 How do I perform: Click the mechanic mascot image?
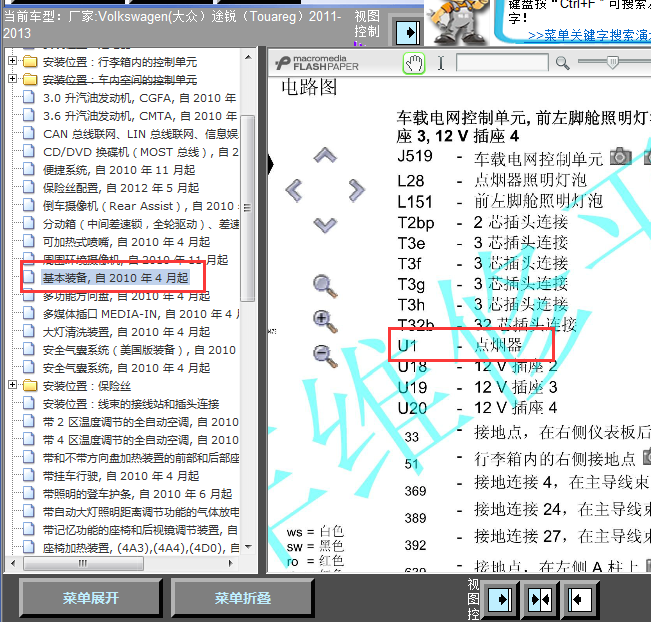click(x=457, y=21)
